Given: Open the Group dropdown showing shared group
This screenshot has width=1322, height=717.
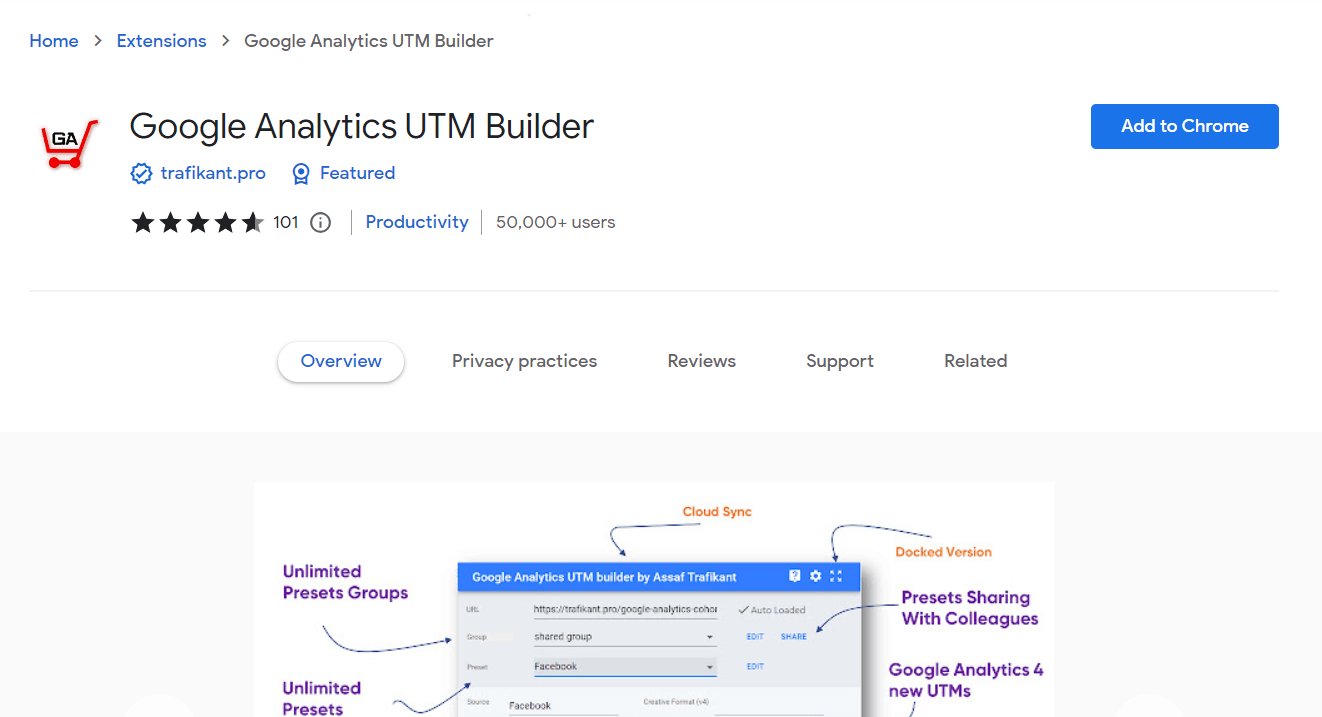Looking at the screenshot, I should tap(625, 636).
